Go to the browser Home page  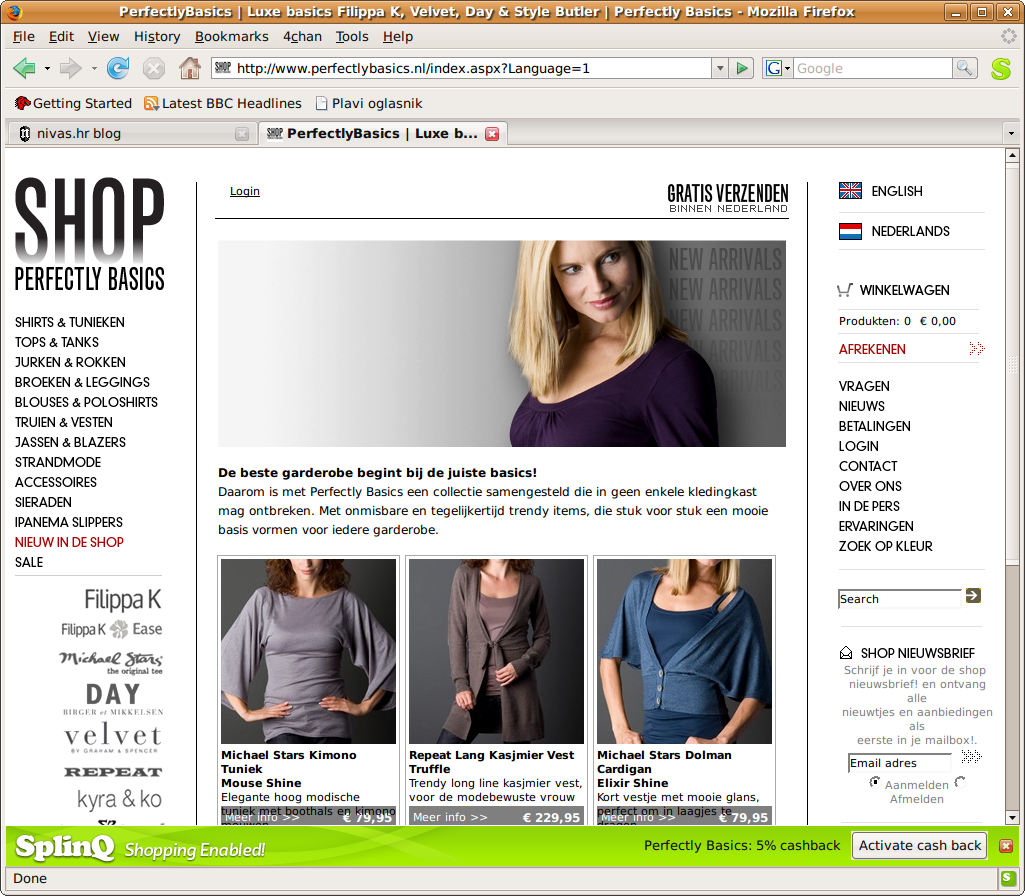189,68
